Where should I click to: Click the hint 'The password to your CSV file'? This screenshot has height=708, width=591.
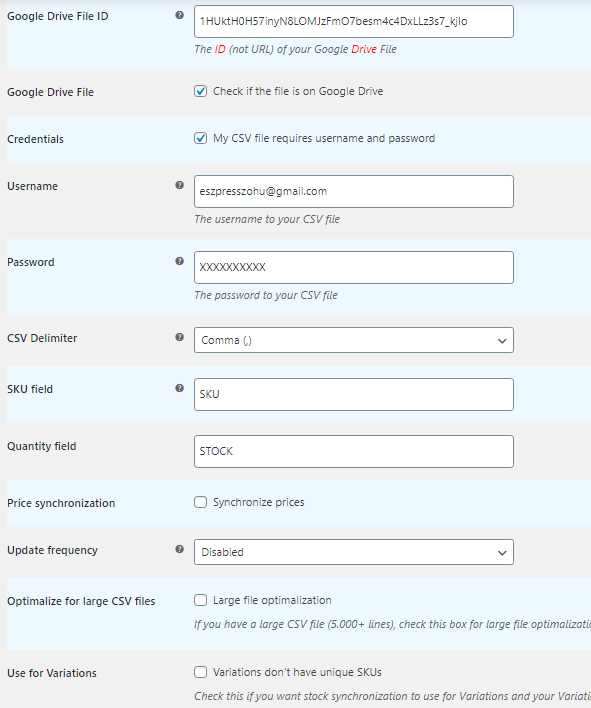coord(266,295)
